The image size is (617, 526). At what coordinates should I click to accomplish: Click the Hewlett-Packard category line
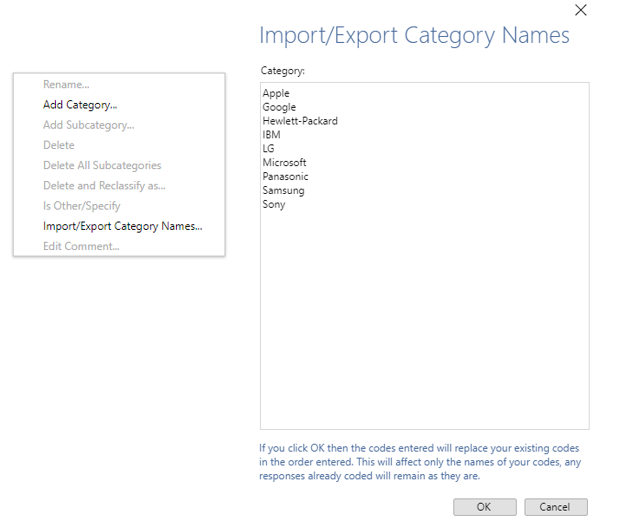pos(300,121)
